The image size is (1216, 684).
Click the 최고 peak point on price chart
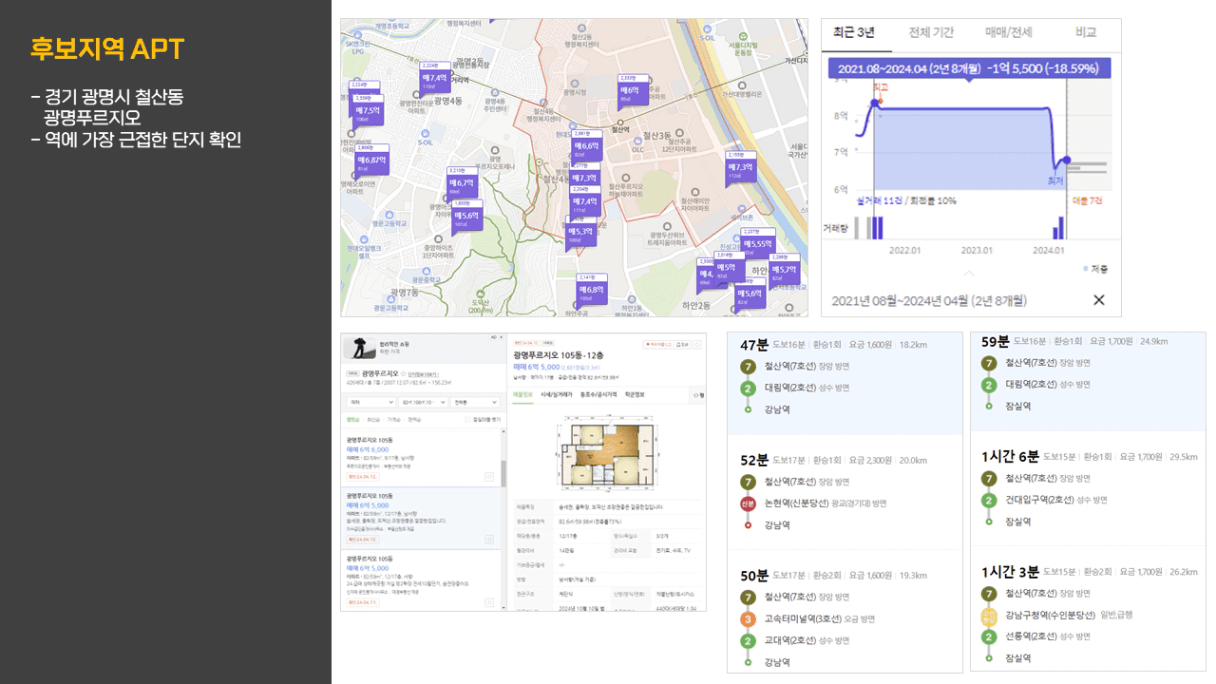point(875,102)
